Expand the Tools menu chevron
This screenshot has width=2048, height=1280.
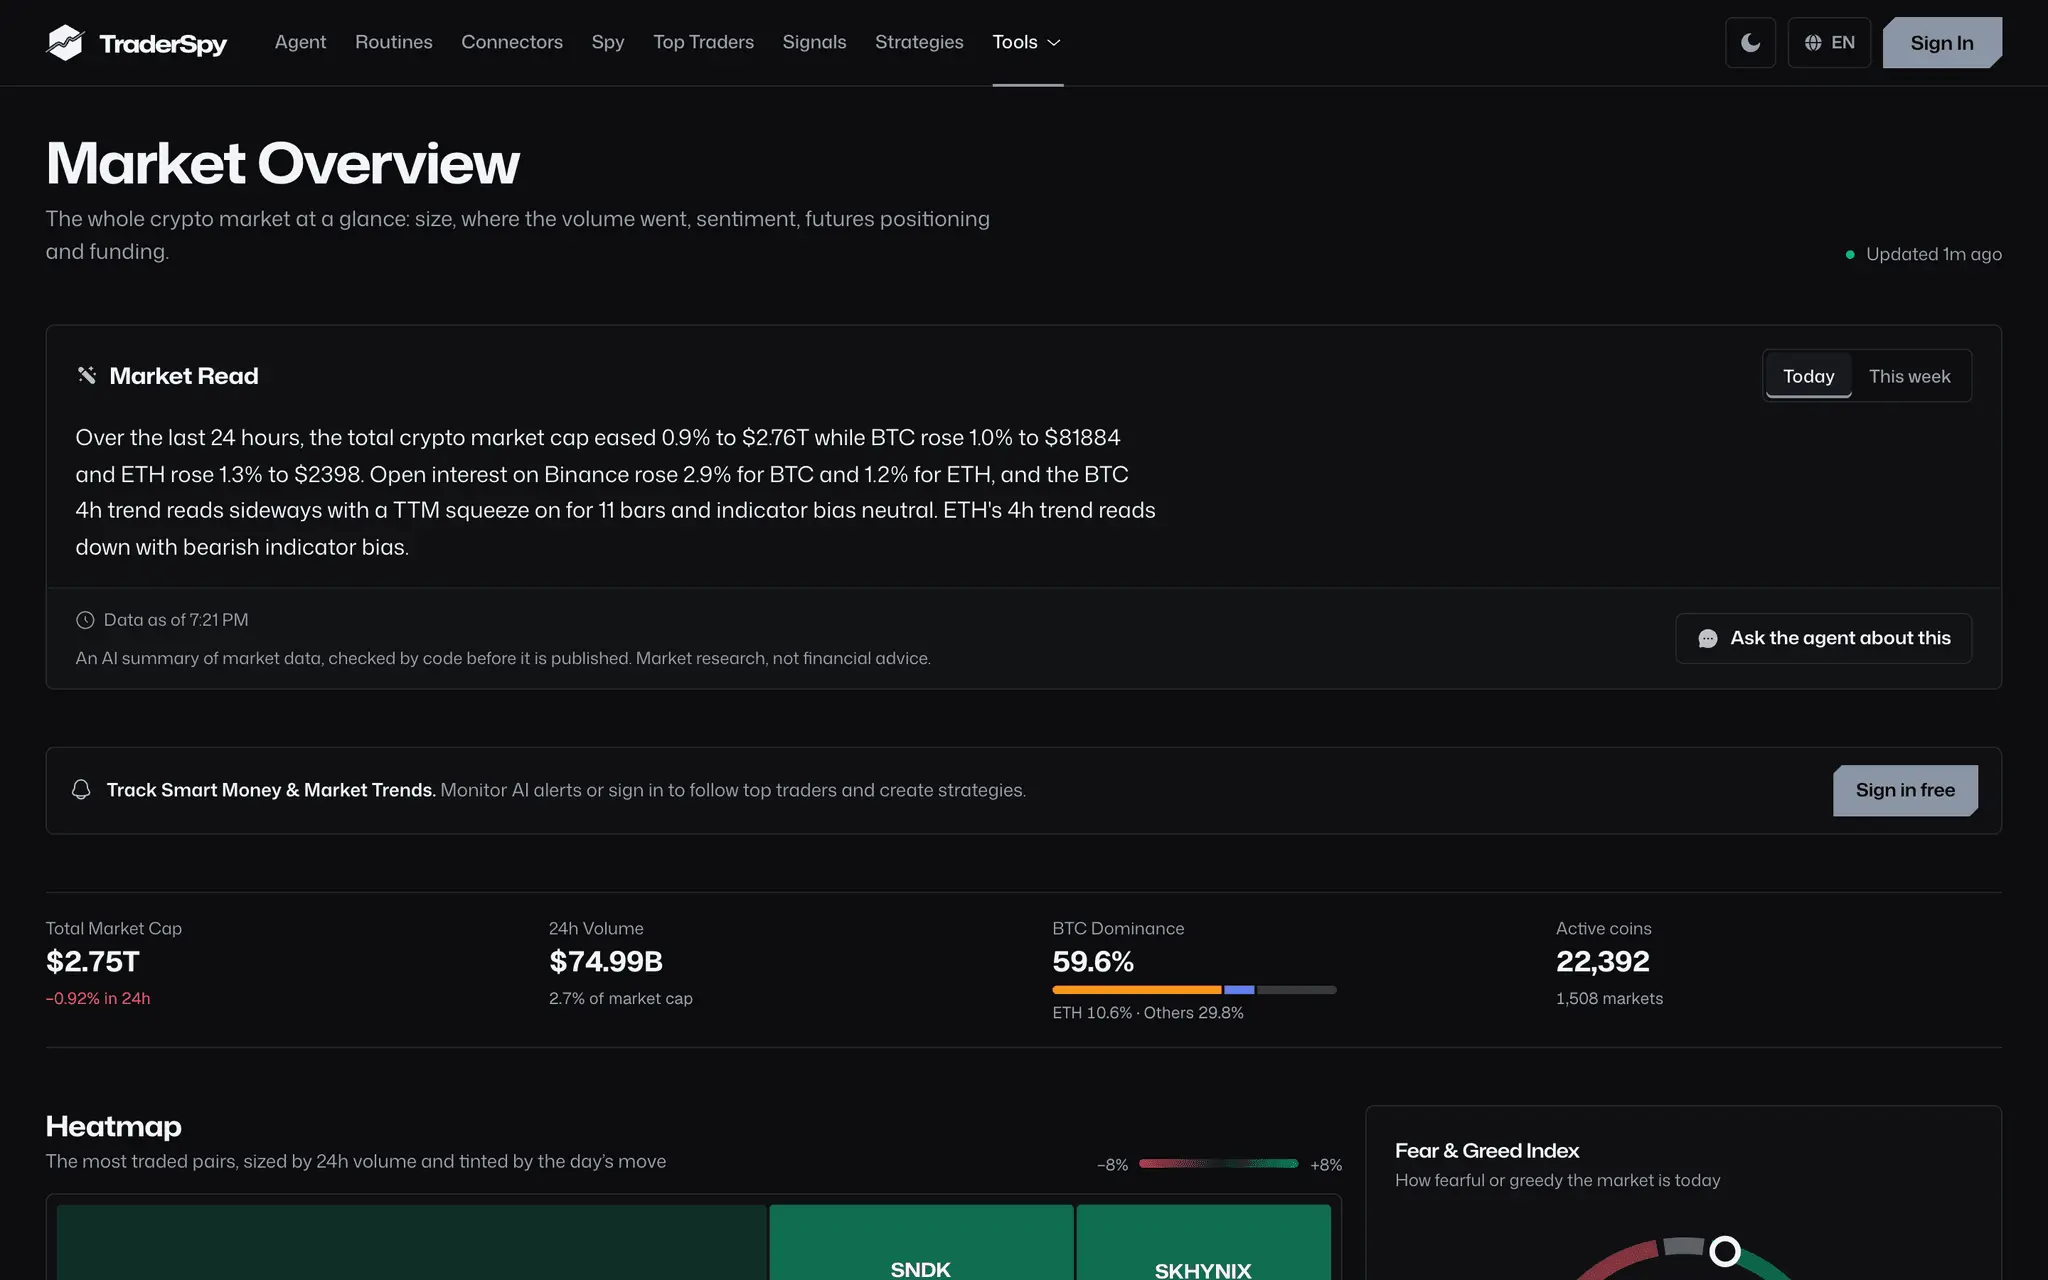[x=1053, y=42]
